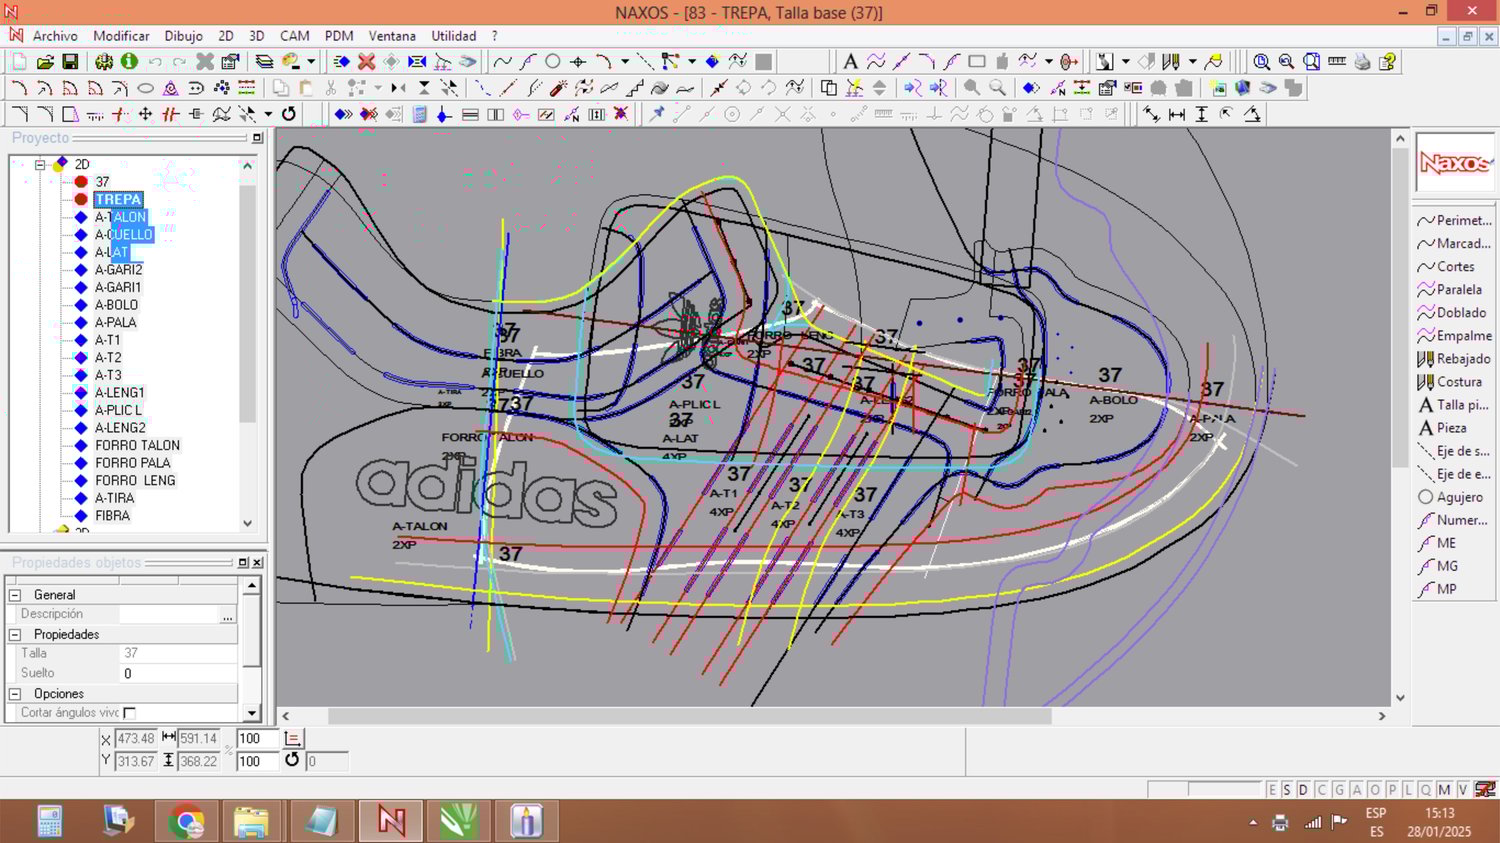Collapse the Opciones section
The image size is (1500, 843).
15,694
